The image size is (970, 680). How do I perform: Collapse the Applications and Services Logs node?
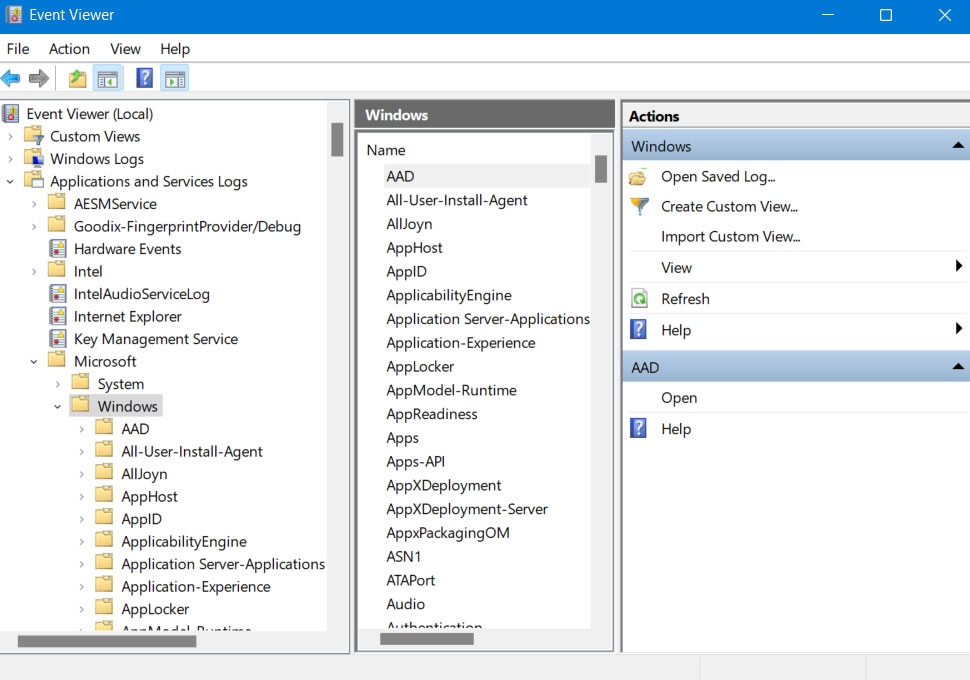(10, 181)
